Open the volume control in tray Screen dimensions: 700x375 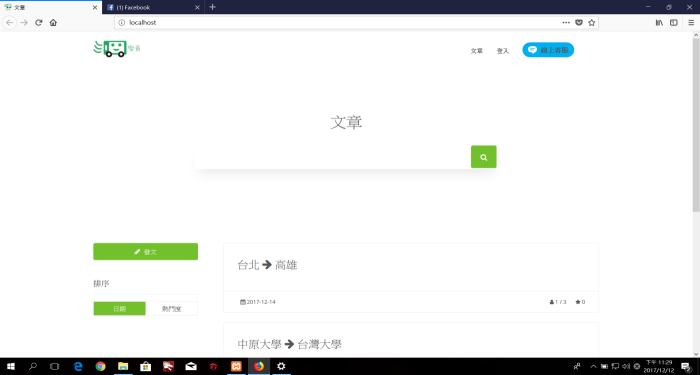[x=626, y=367]
